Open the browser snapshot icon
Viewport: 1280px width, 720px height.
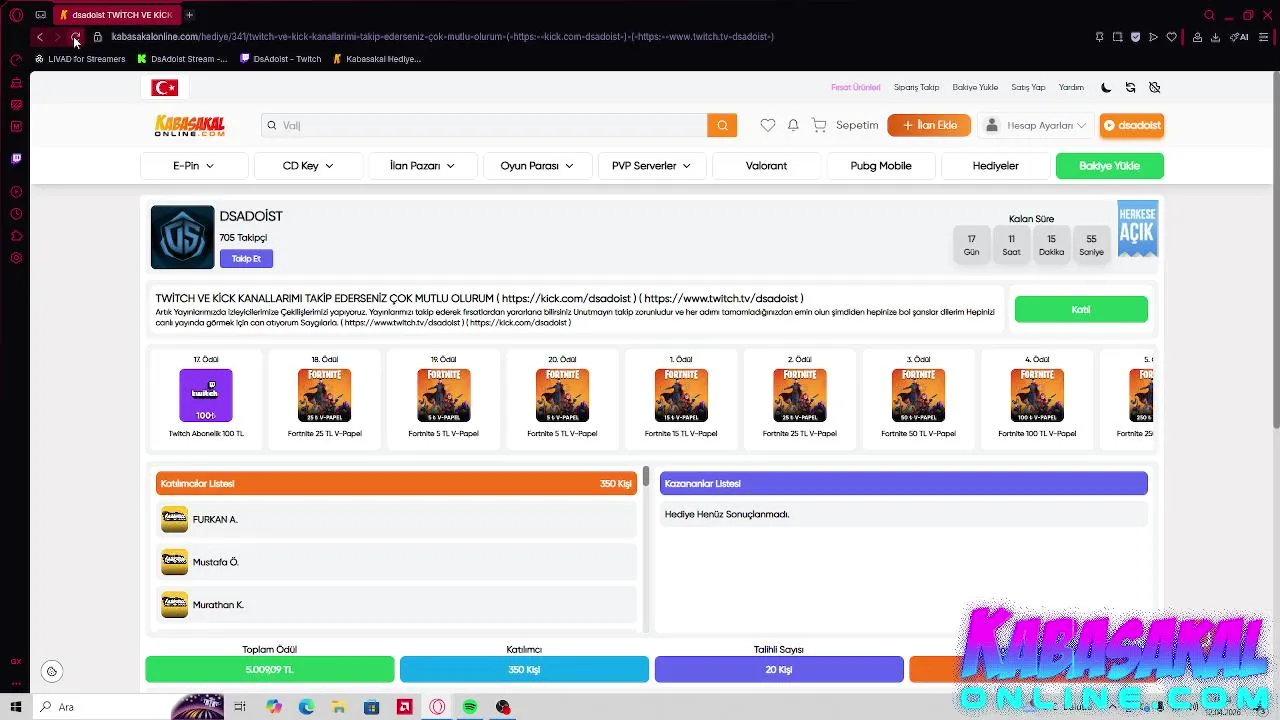1117,37
